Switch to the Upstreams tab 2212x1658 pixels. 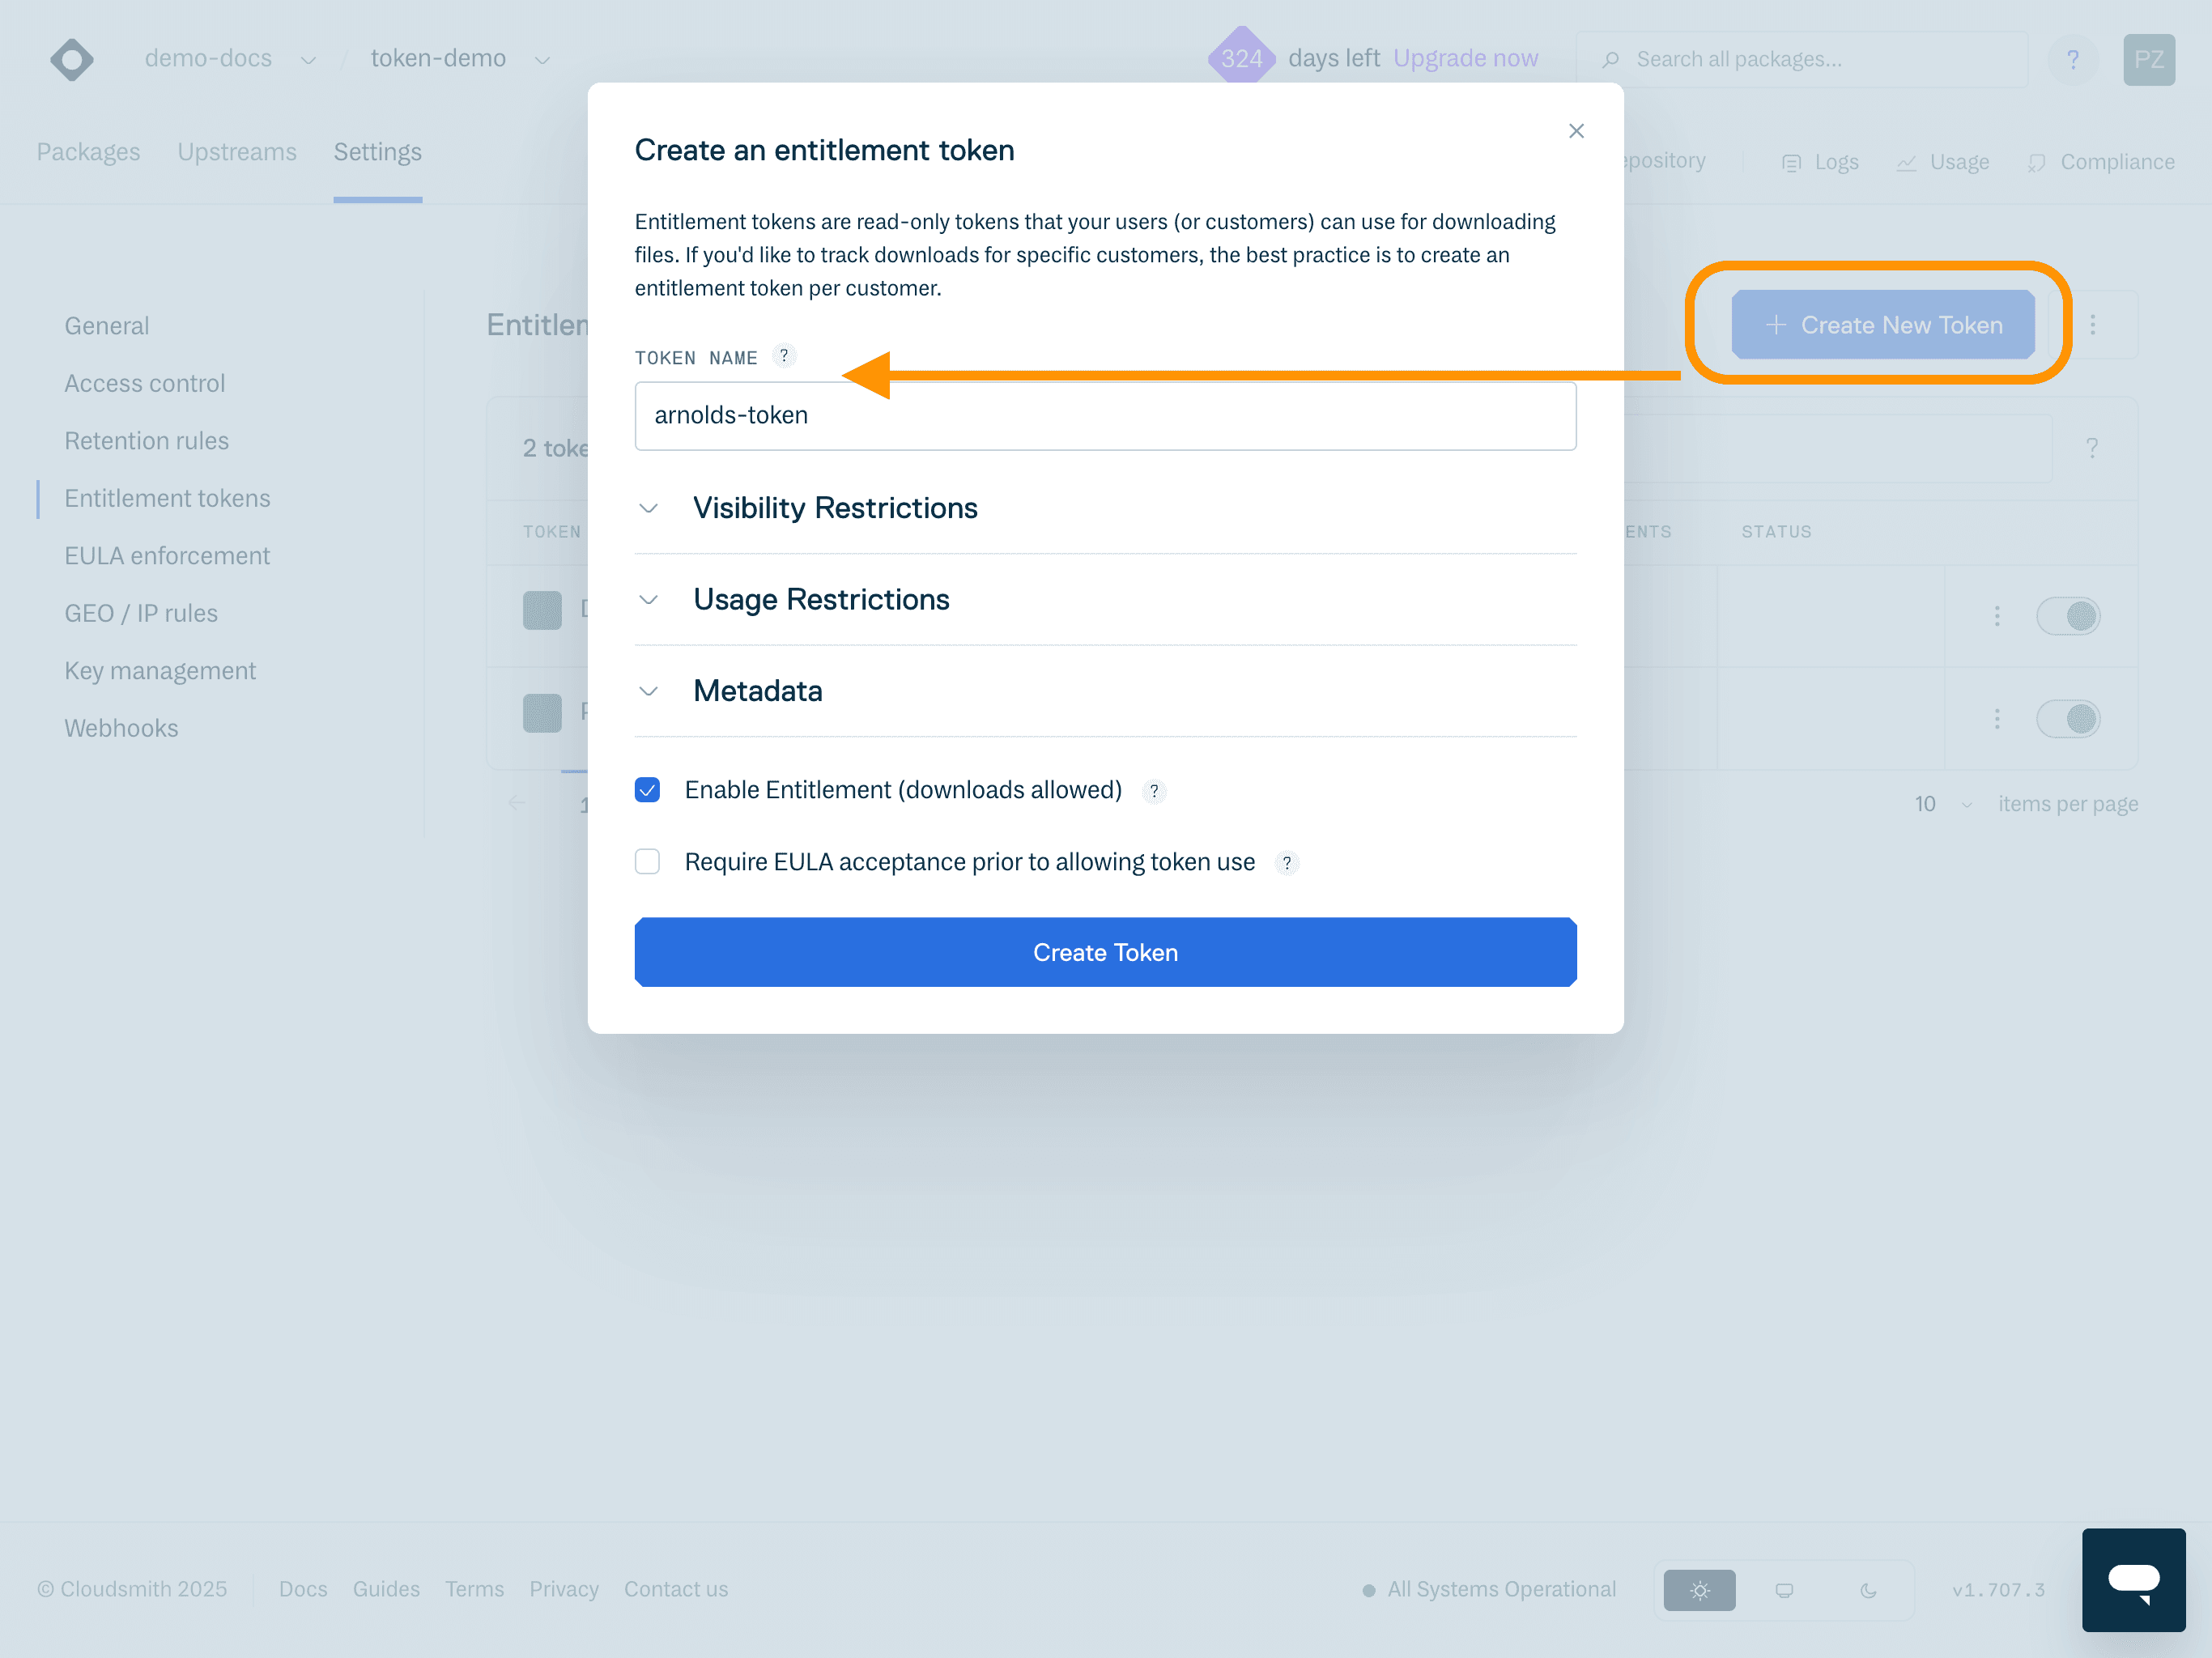(237, 152)
